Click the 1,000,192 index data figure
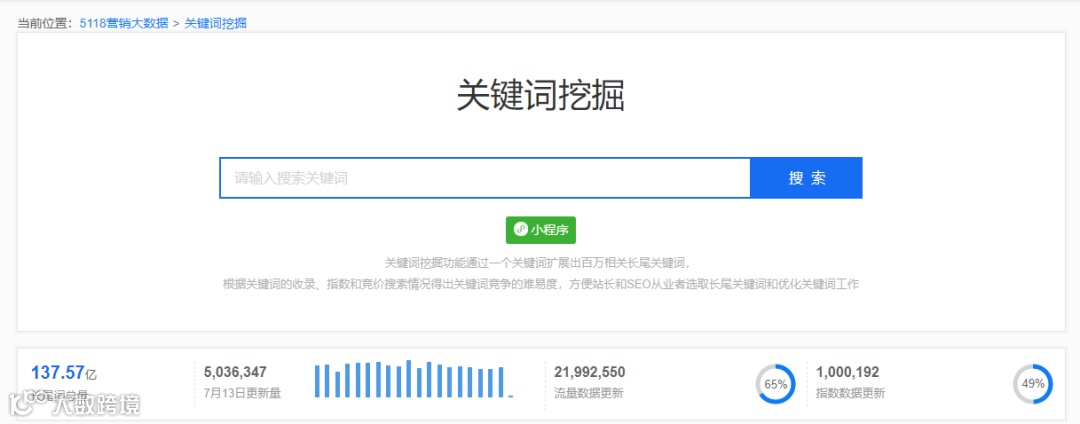The width and height of the screenshot is (1080, 424). 848,372
